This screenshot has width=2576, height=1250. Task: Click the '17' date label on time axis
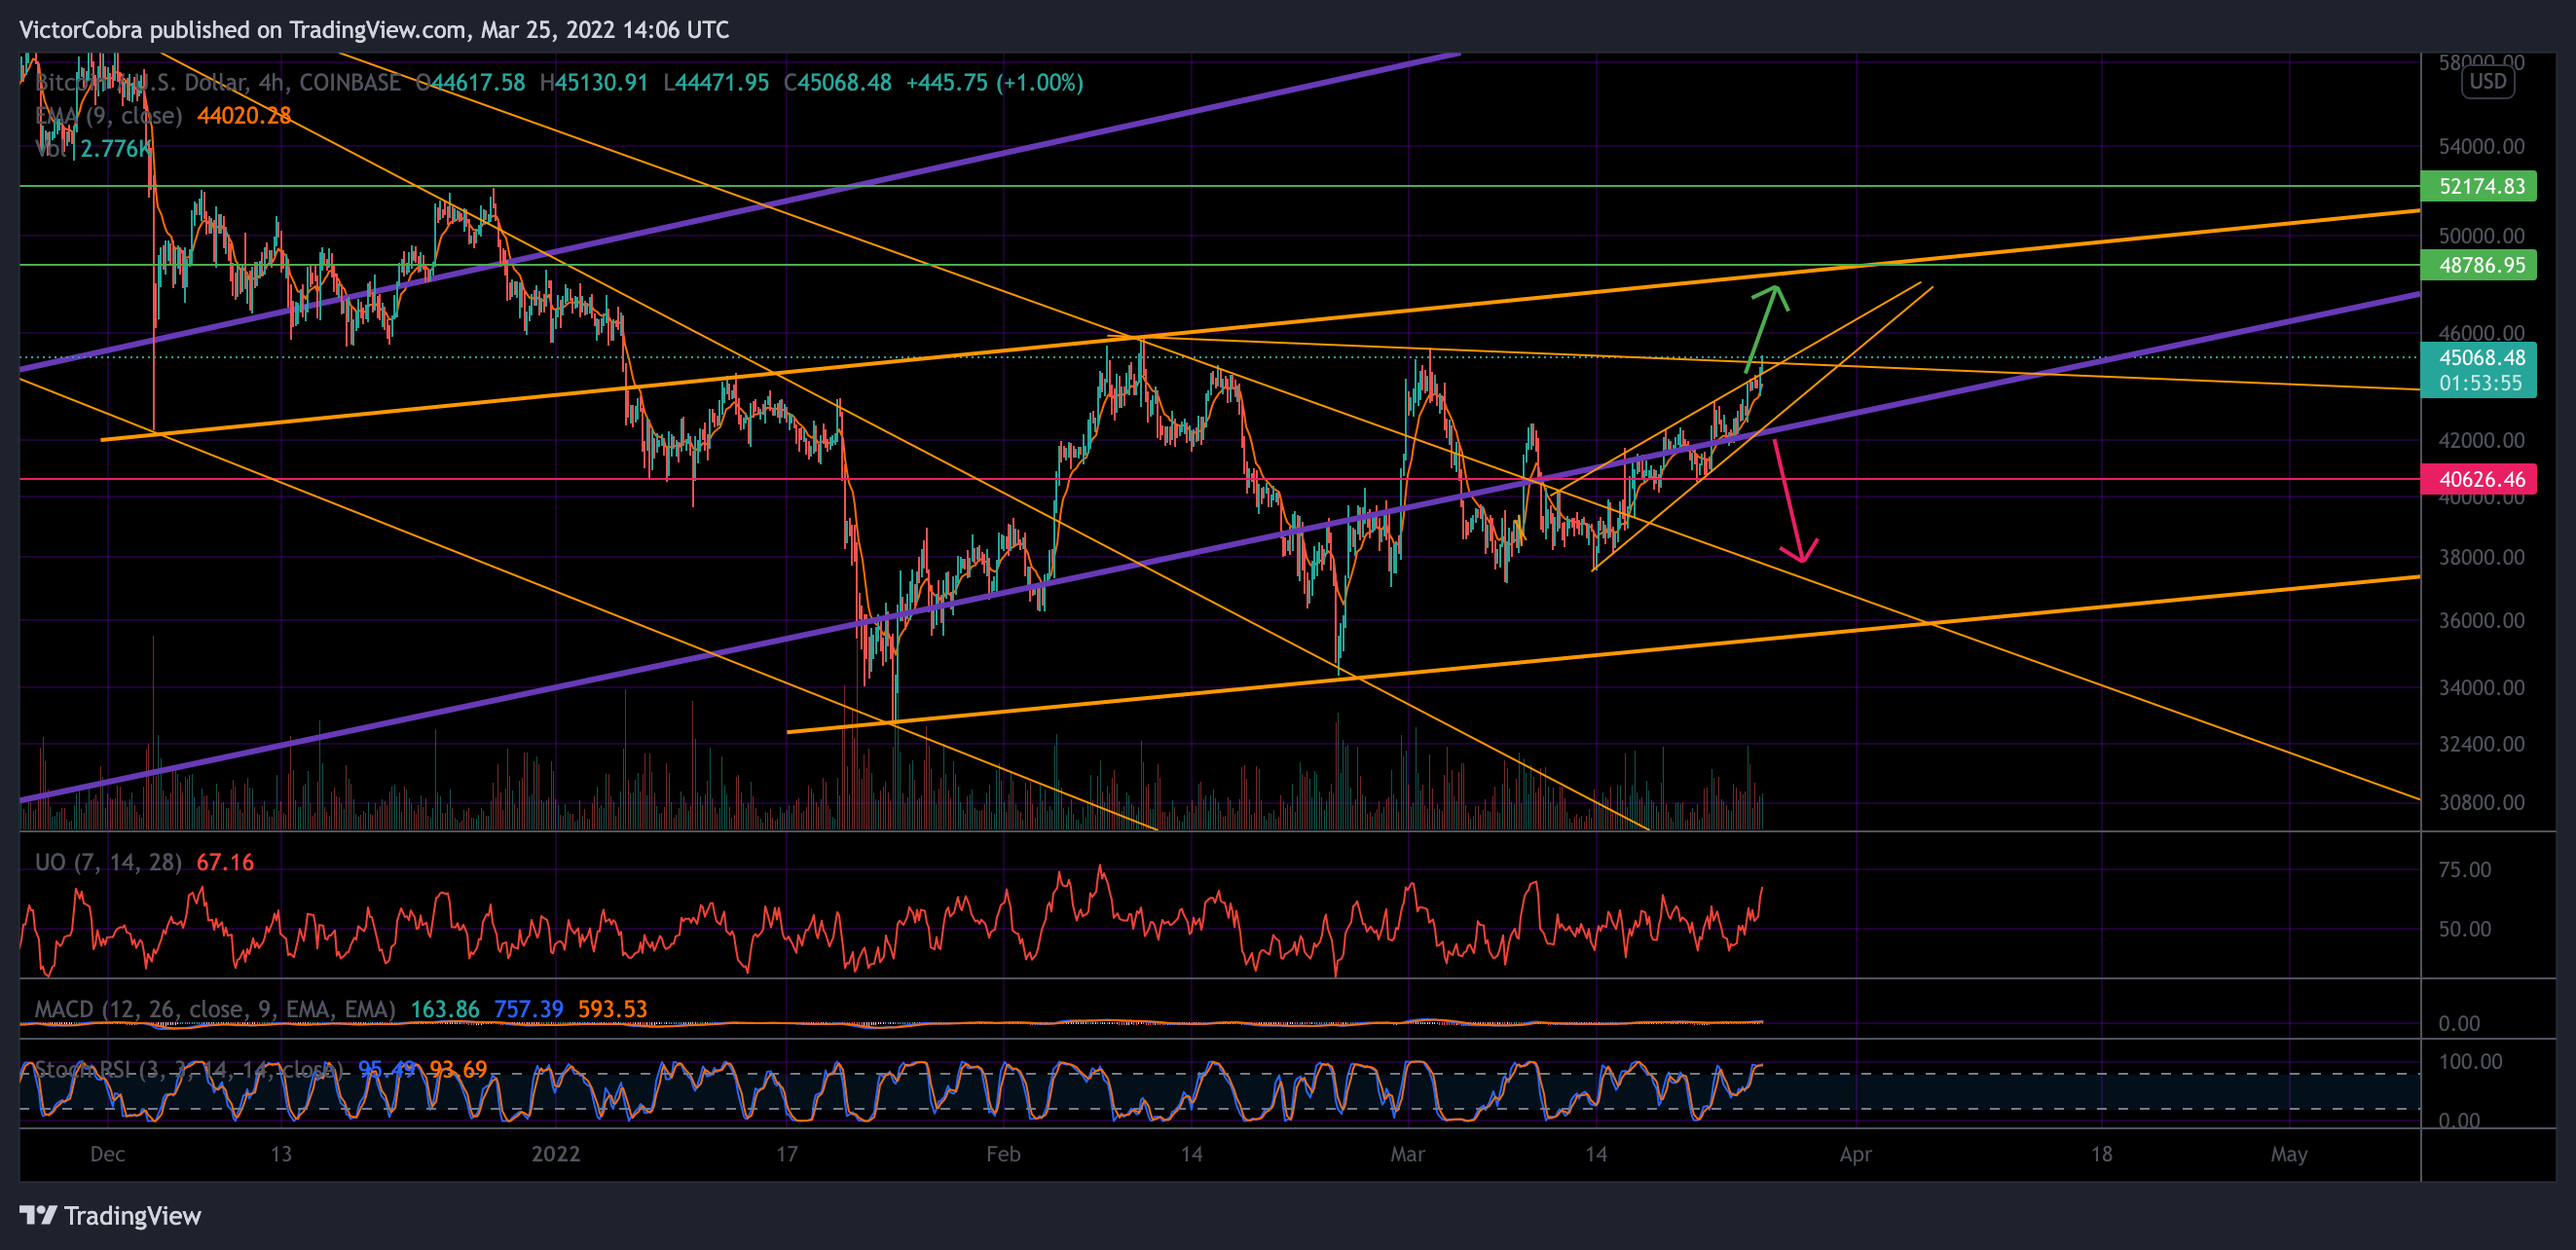click(x=787, y=1154)
